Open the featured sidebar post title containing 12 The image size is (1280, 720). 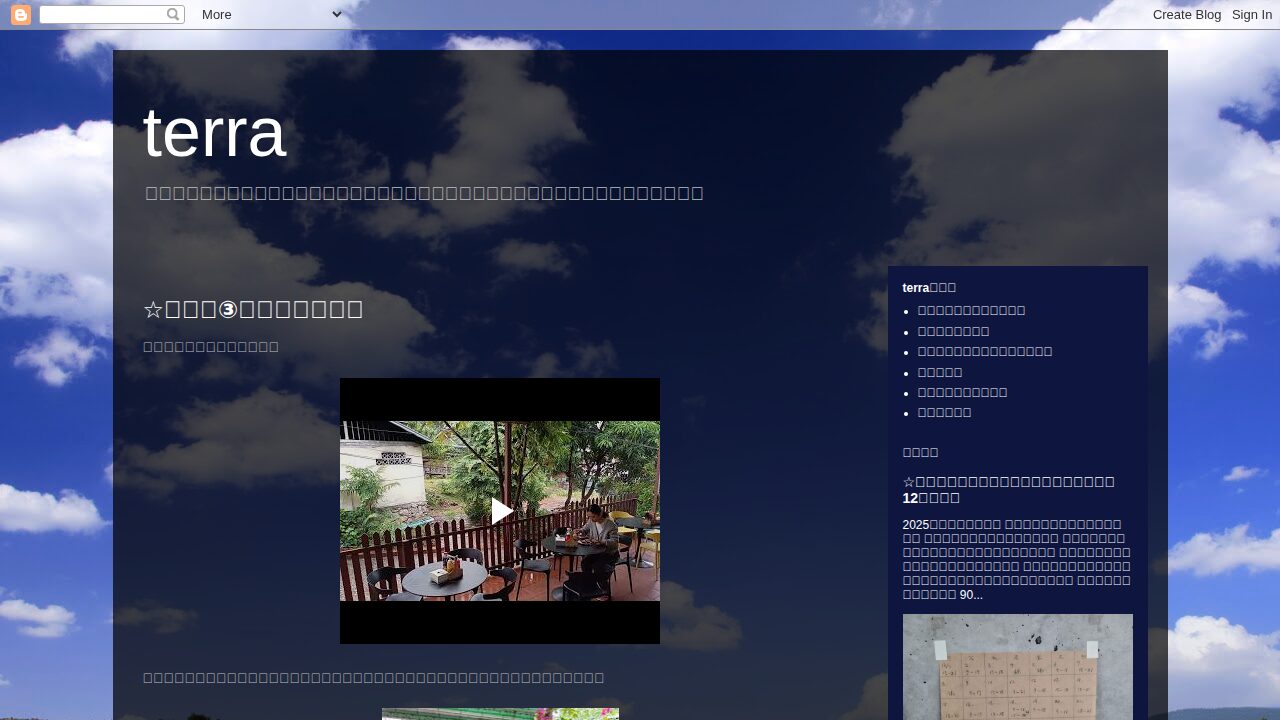point(1008,489)
